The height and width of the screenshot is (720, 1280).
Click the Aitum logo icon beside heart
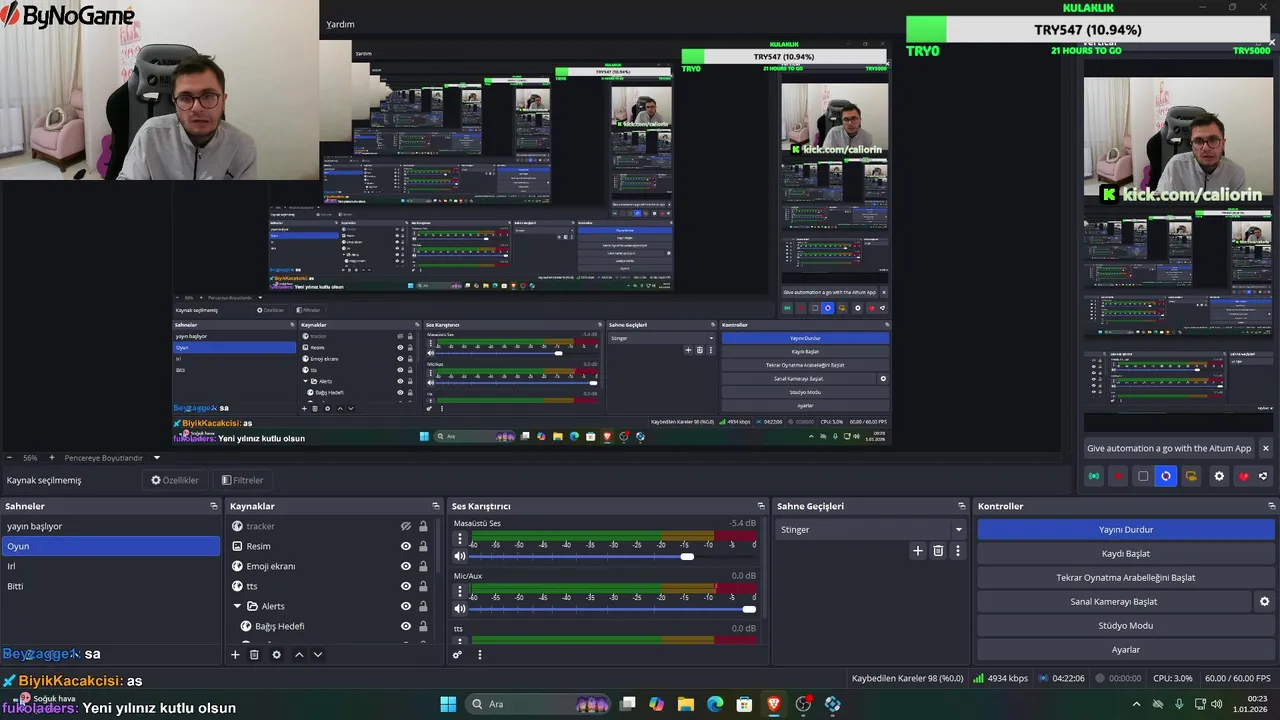pyautogui.click(x=1263, y=476)
